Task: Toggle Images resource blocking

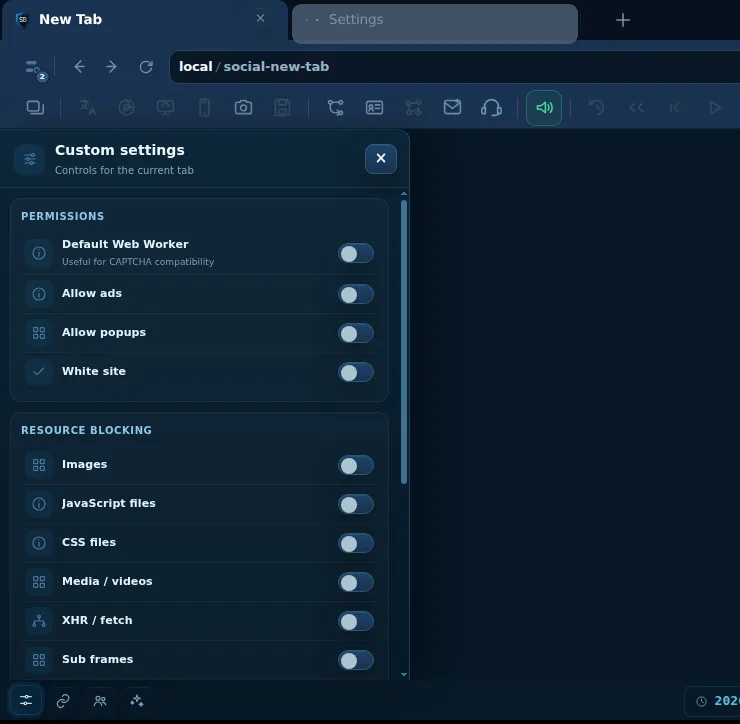Action: point(356,465)
